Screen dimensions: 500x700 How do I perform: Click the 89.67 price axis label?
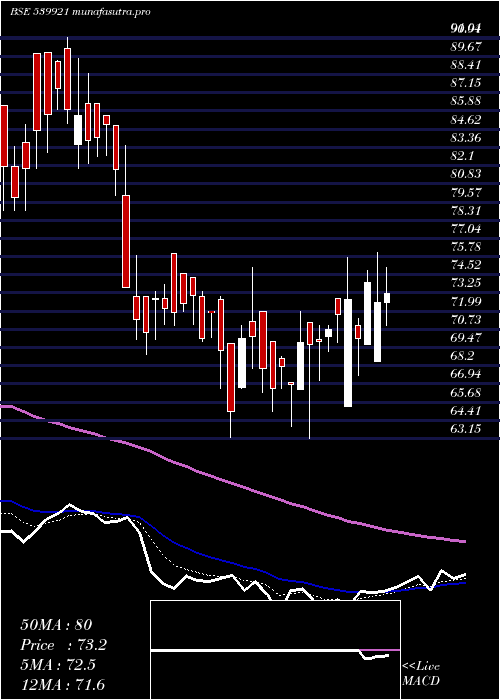coord(465,46)
